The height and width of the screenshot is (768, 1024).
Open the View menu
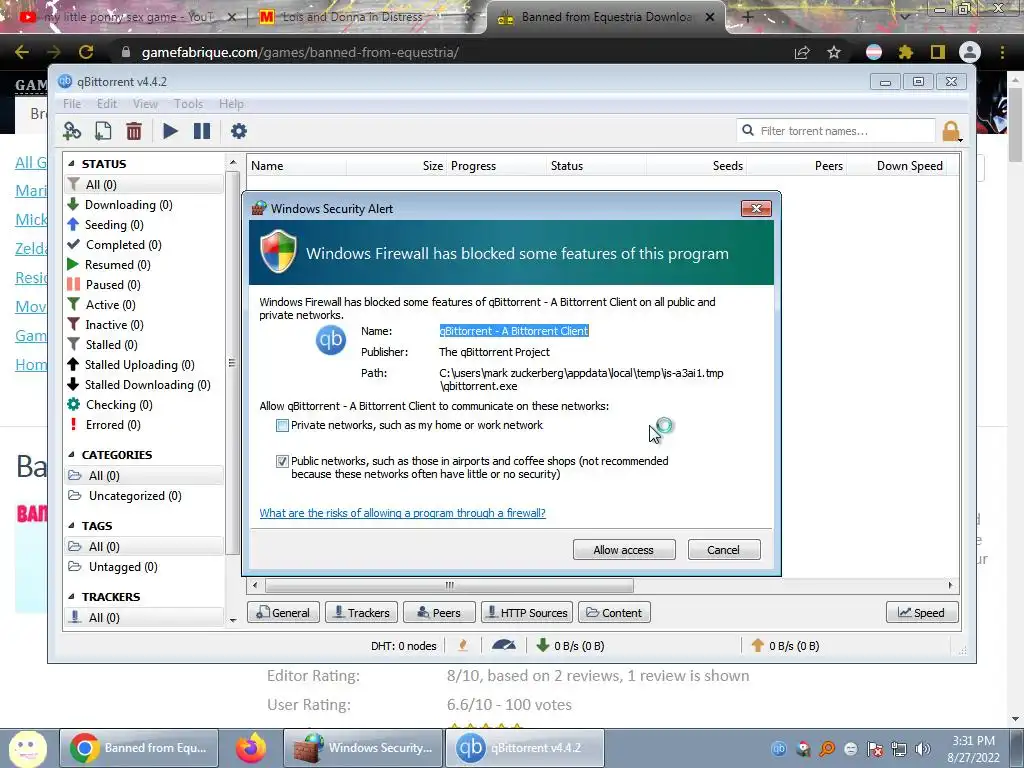point(145,104)
